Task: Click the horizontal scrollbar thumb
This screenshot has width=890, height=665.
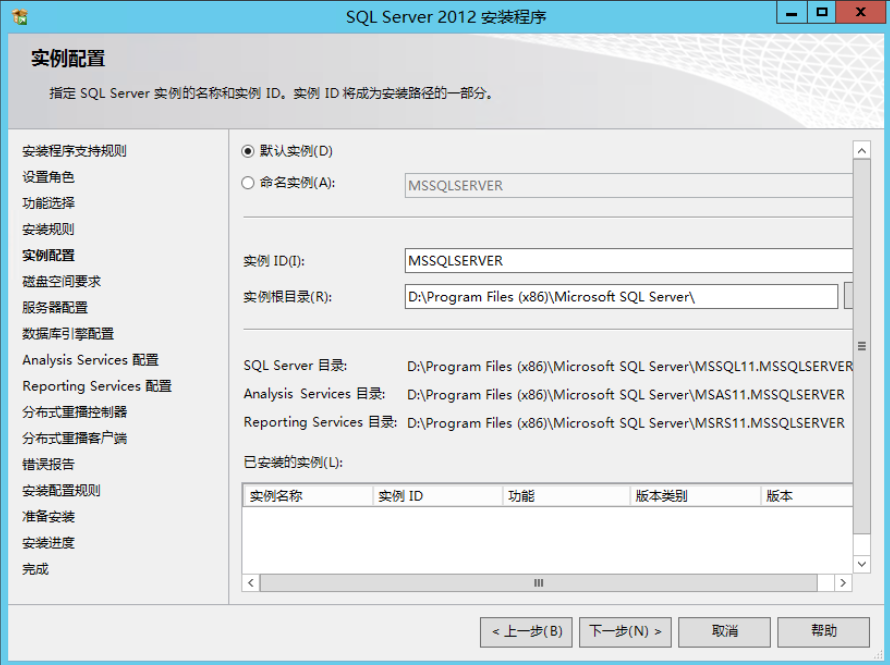Action: click(539, 583)
